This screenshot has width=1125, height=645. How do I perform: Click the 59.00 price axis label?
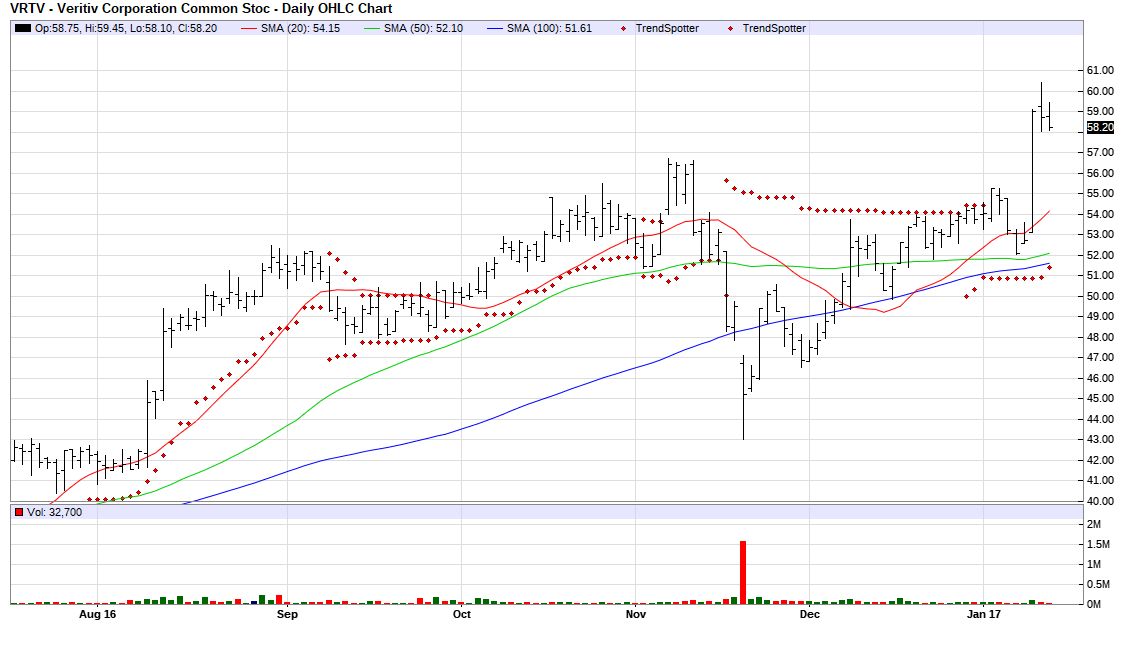pyautogui.click(x=1100, y=111)
